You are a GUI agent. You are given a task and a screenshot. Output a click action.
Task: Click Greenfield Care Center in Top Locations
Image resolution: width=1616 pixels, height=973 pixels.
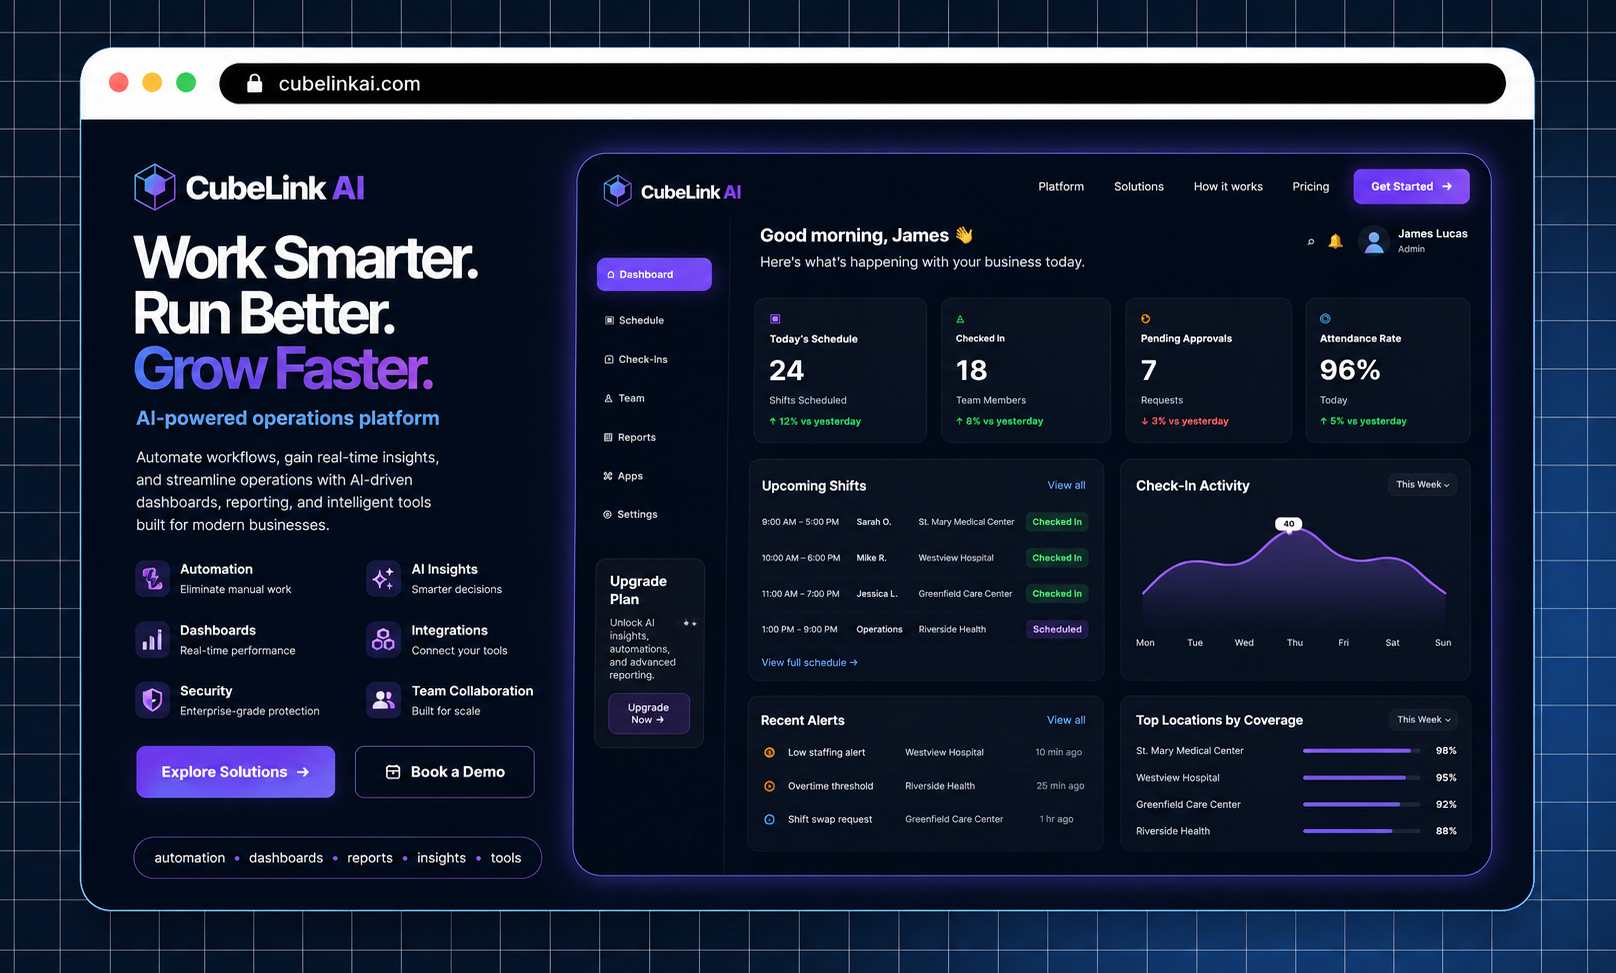(x=1188, y=804)
